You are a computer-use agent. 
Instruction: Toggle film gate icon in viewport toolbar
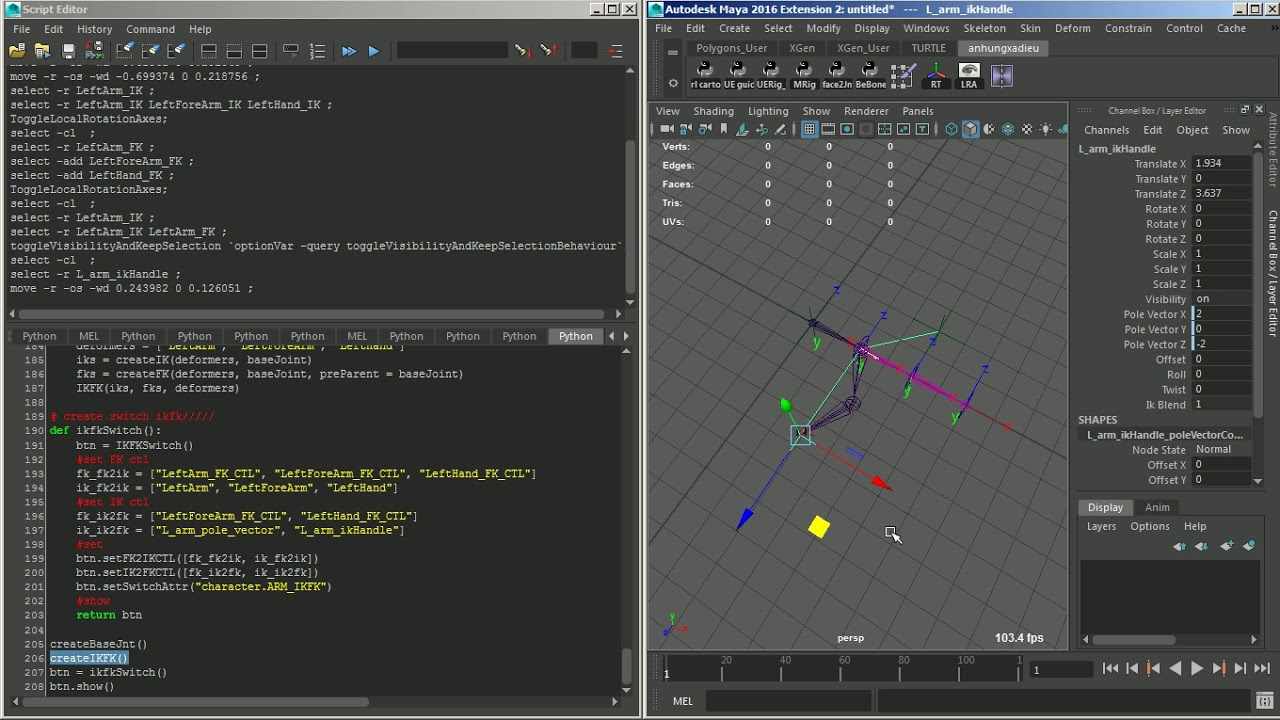(x=828, y=129)
